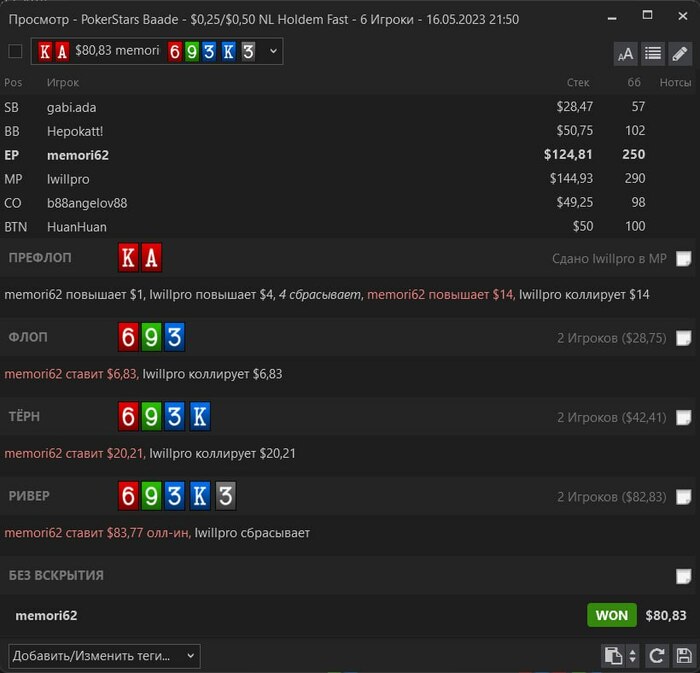Switch to the list view icon
Image resolution: width=700 pixels, height=673 pixels.
pos(653,54)
